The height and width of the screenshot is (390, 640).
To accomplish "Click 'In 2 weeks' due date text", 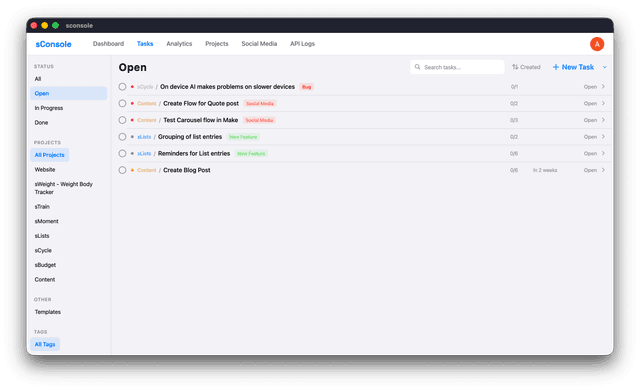I will 545,170.
